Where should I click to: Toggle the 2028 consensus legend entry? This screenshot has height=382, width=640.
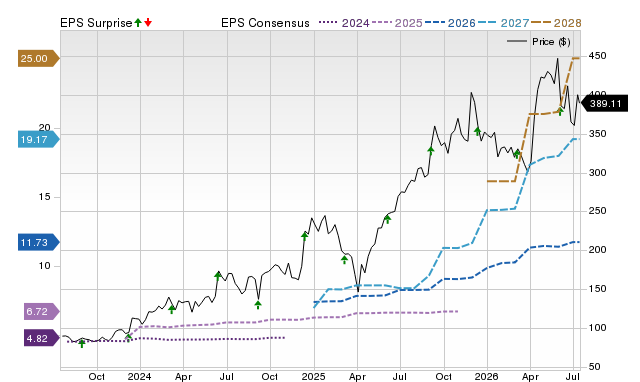556,23
